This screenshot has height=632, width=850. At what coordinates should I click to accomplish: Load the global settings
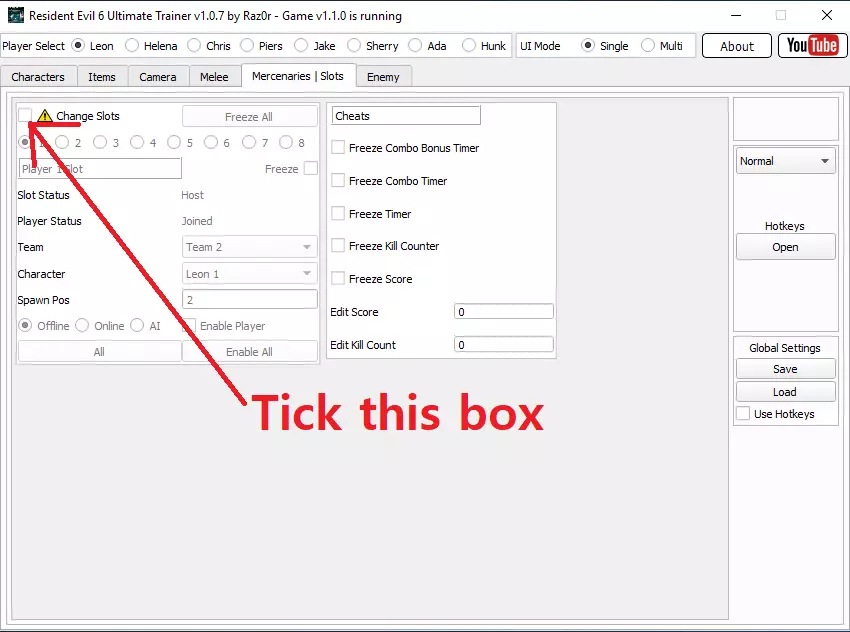785,392
